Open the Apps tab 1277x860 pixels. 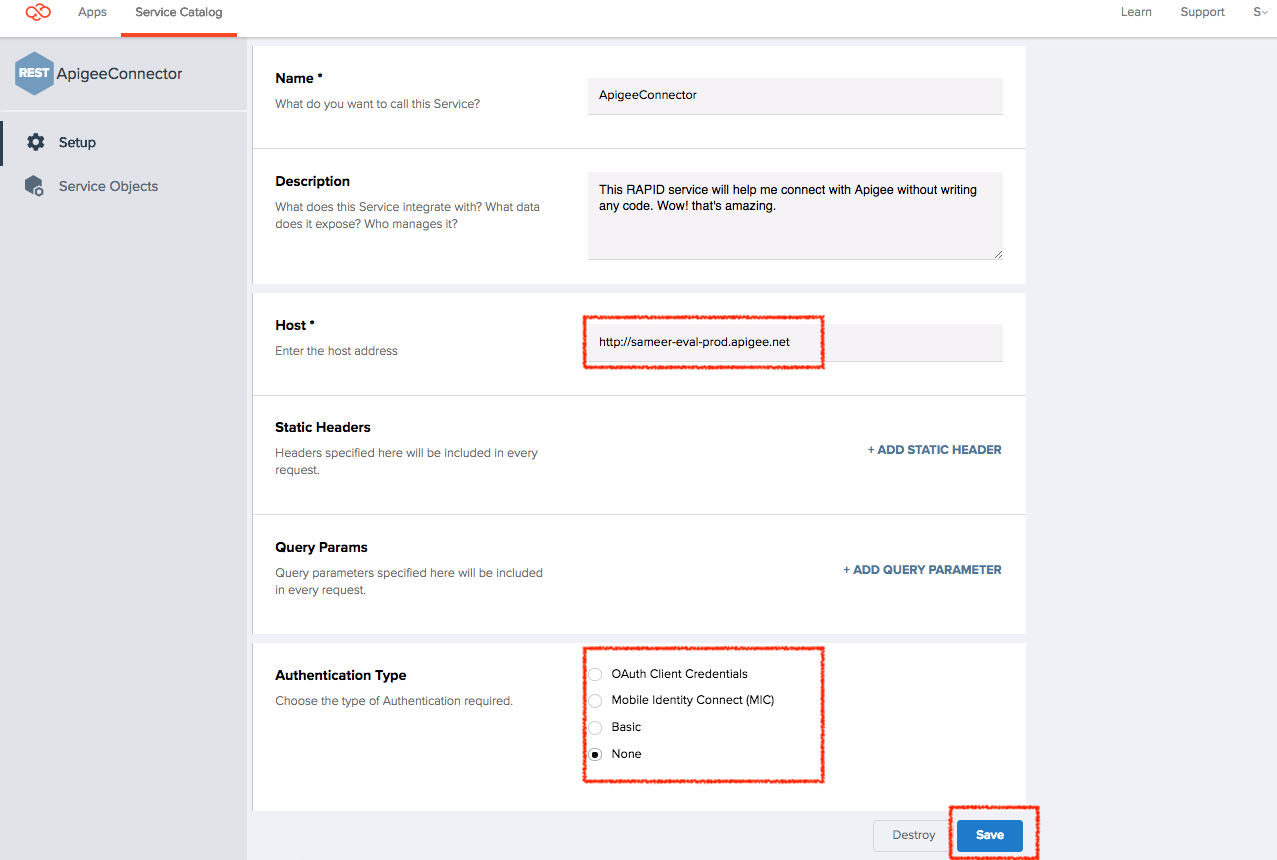pos(92,12)
